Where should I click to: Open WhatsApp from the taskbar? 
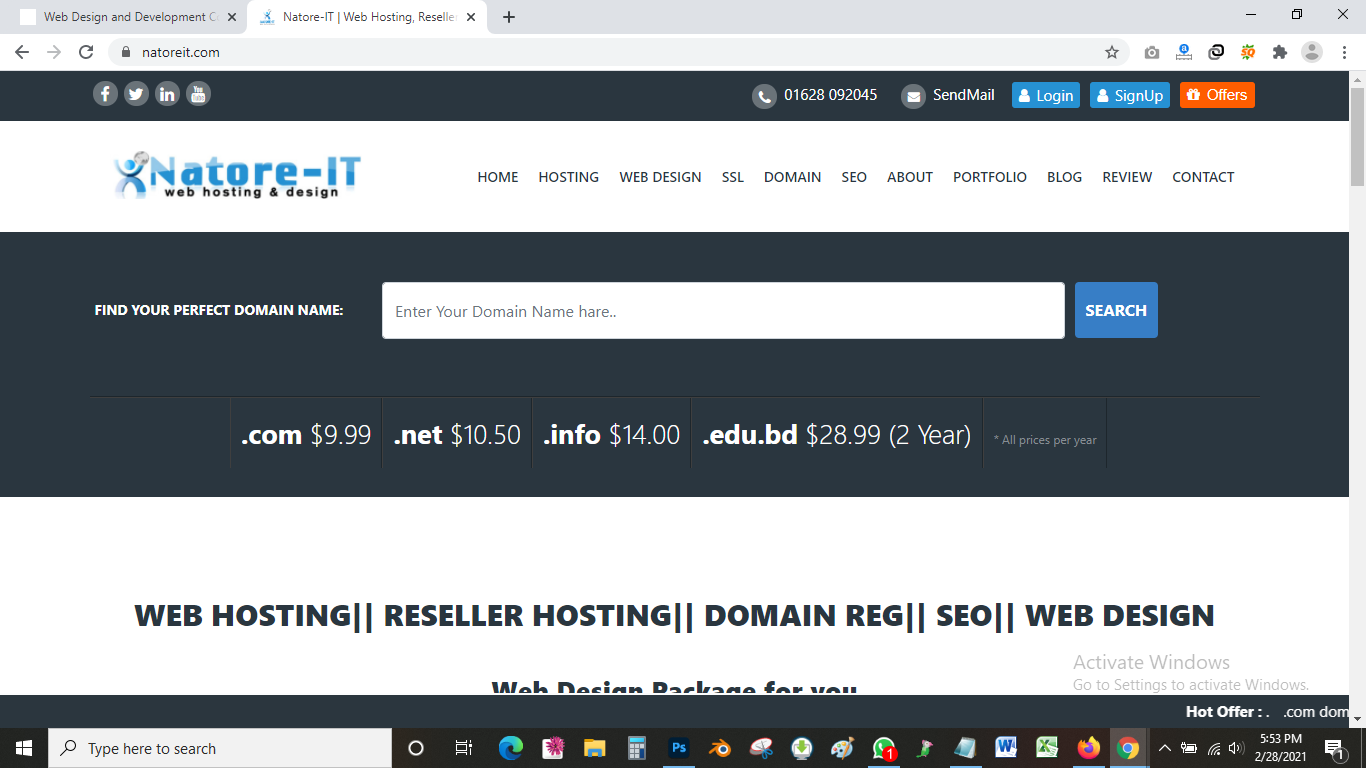click(884, 748)
